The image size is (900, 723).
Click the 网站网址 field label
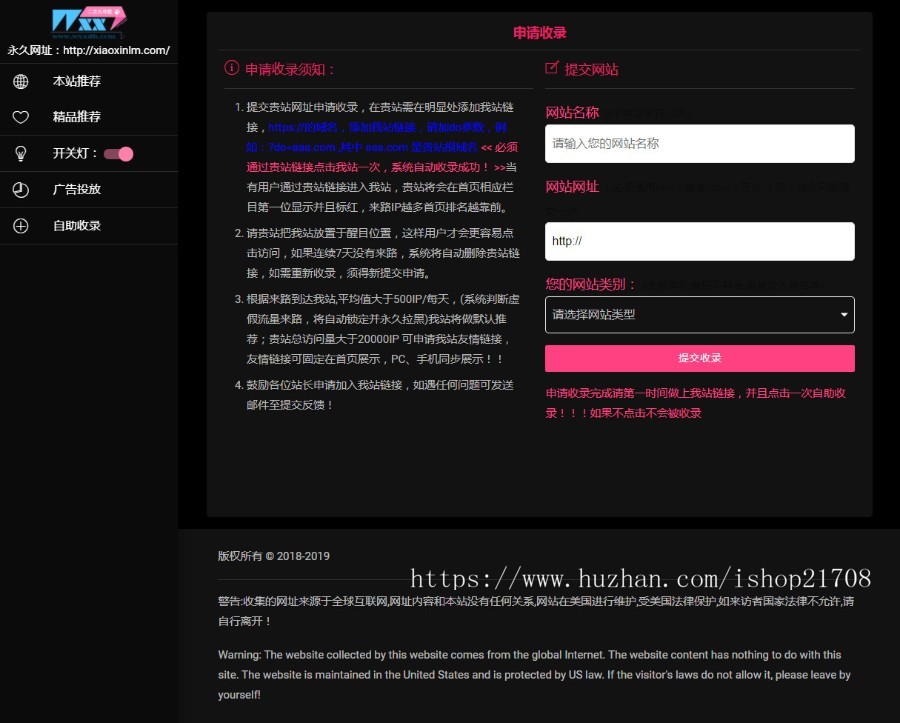(x=572, y=186)
